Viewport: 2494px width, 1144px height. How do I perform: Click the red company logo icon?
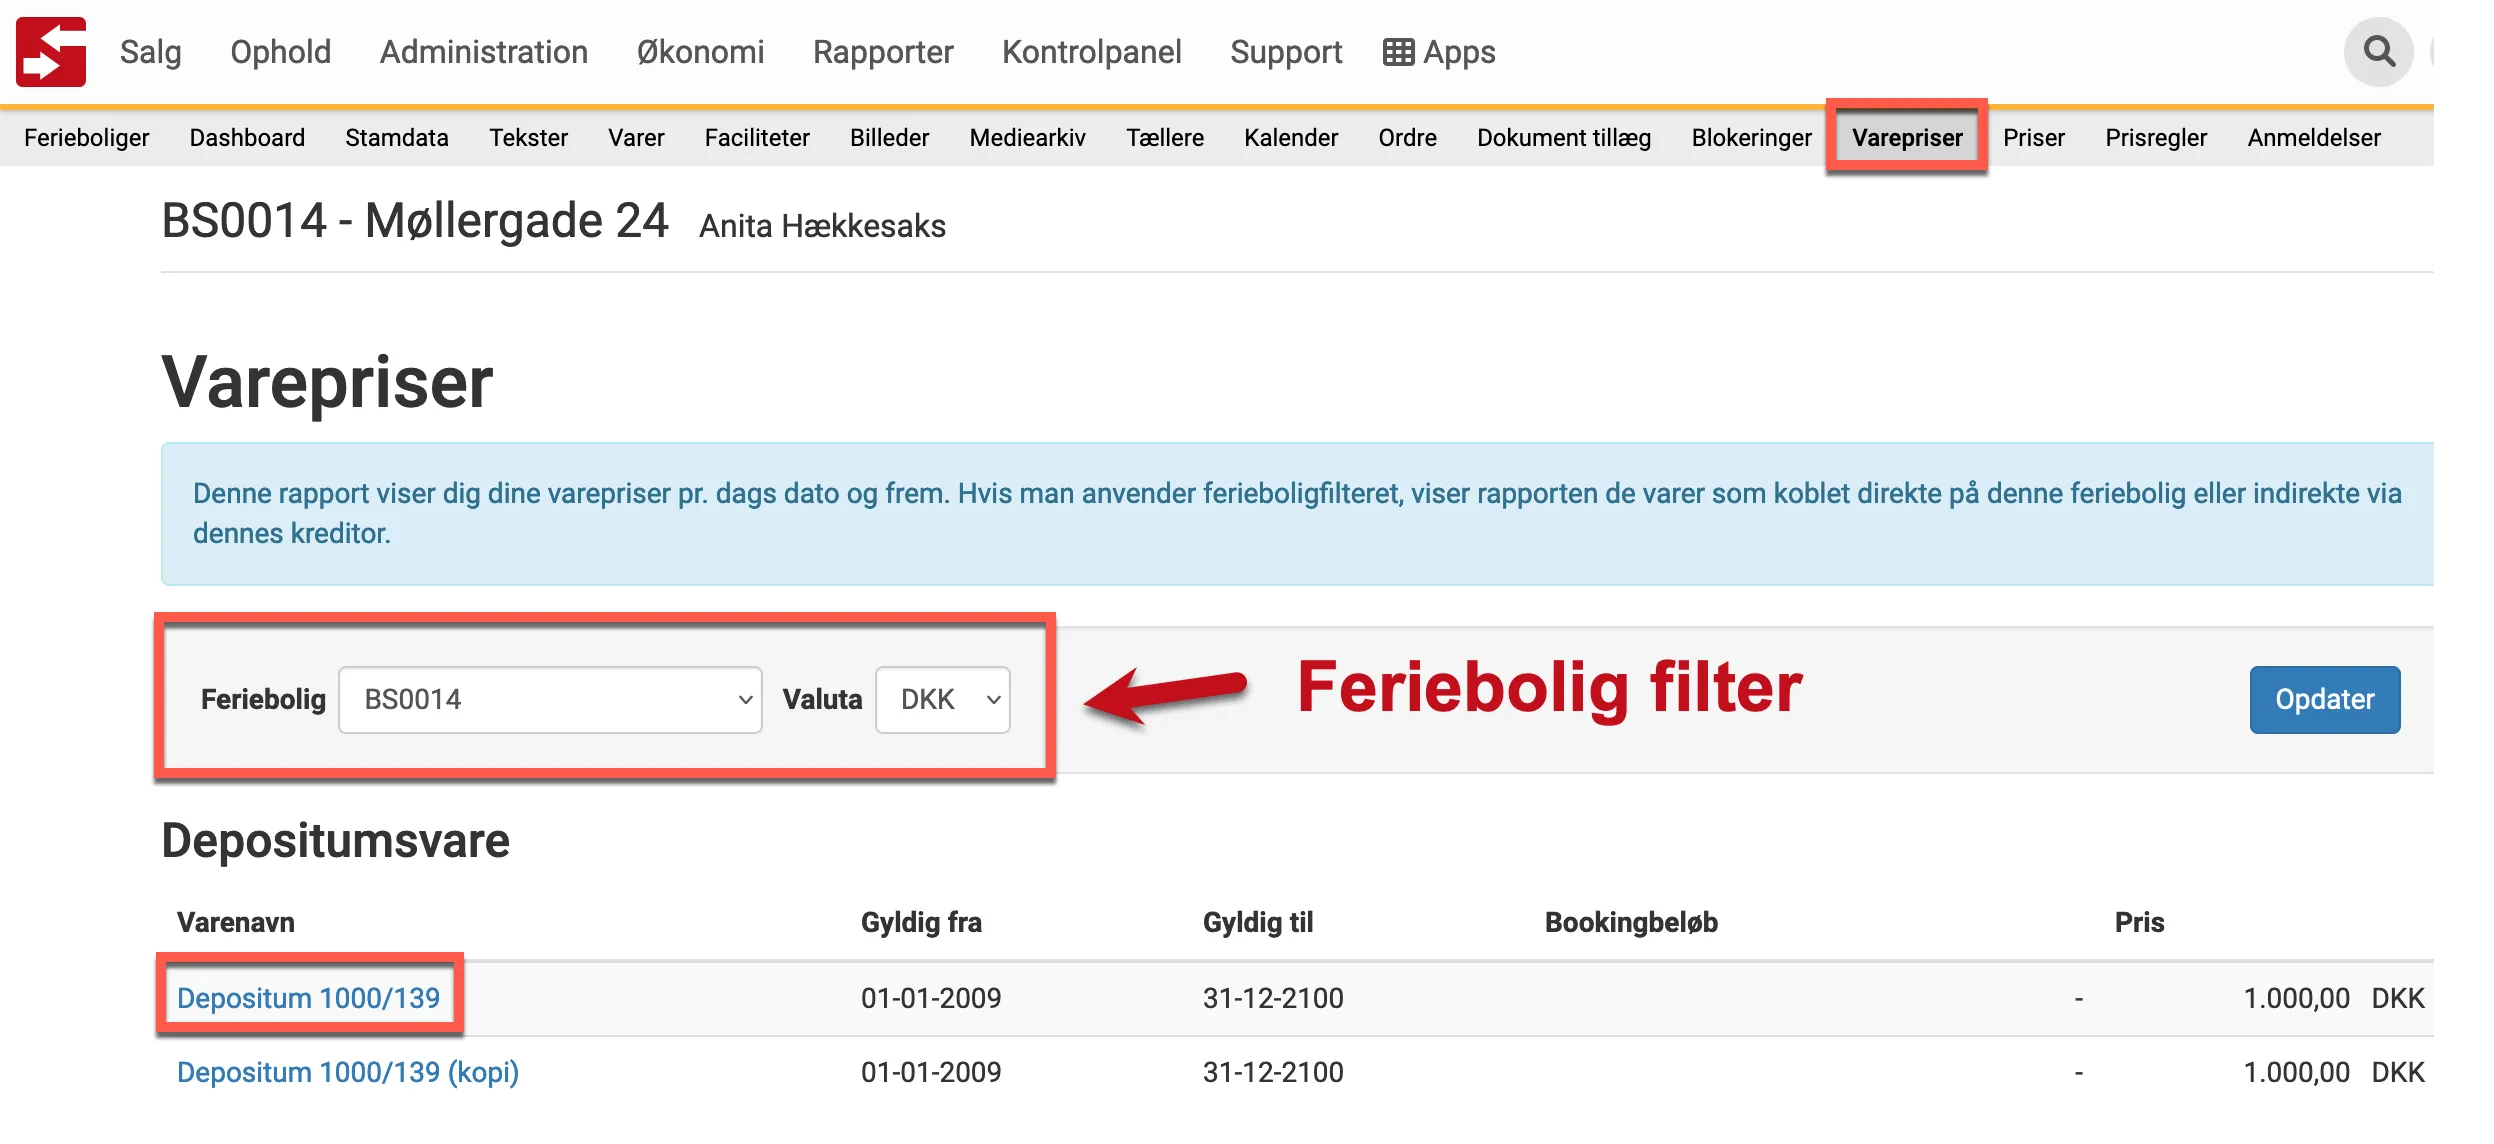[50, 52]
